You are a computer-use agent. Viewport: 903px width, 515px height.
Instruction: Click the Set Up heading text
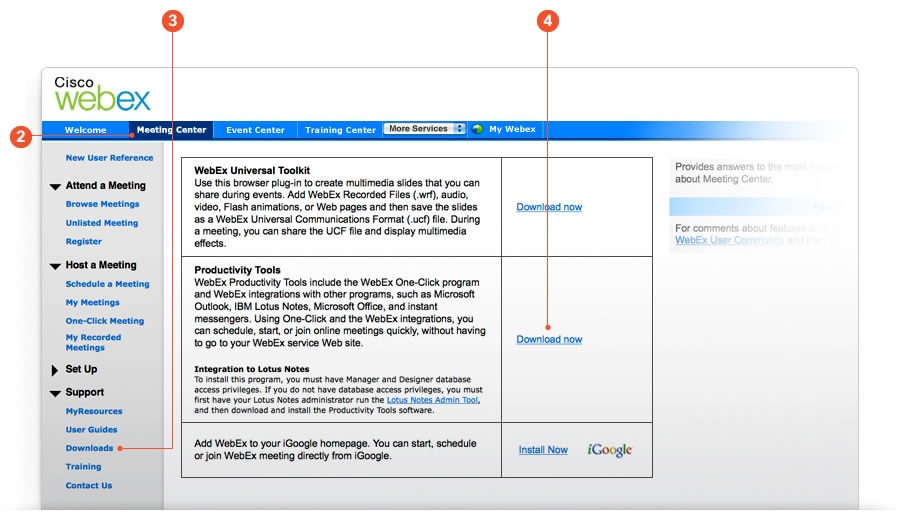tap(81, 369)
